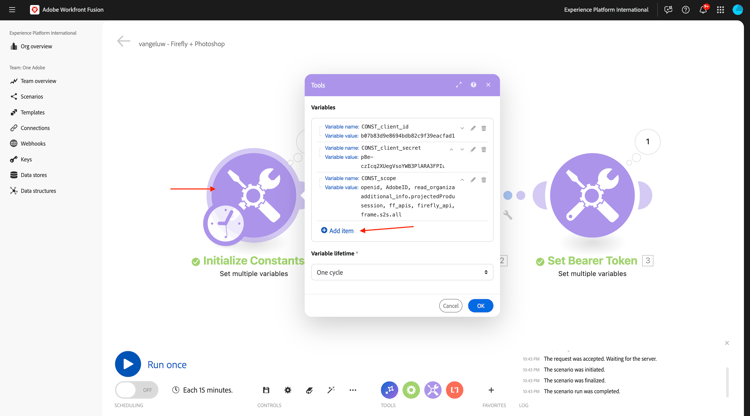Open help for the Tools dialog

tap(474, 85)
